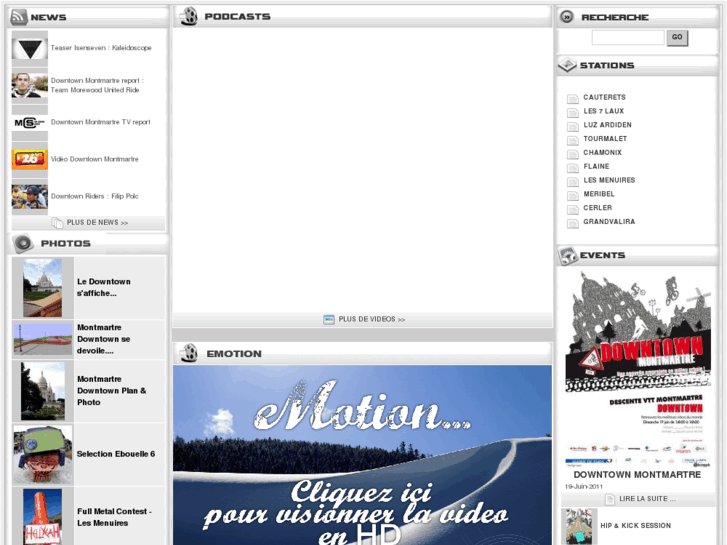Click Montmartre Downtown Plan & Photo thumbnail

[x=43, y=391]
